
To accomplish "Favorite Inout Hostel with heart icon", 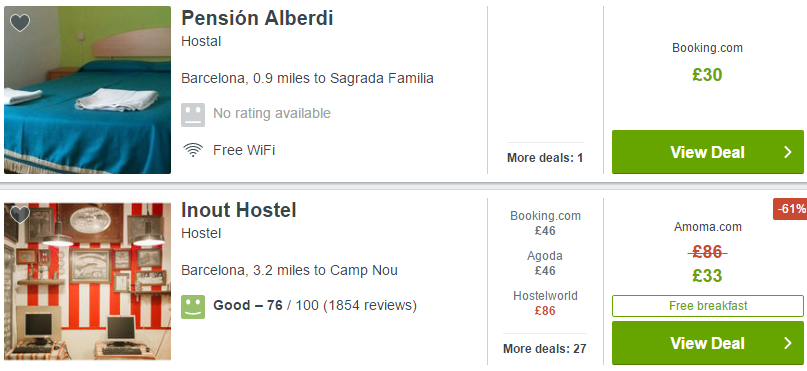I will coord(20,214).
